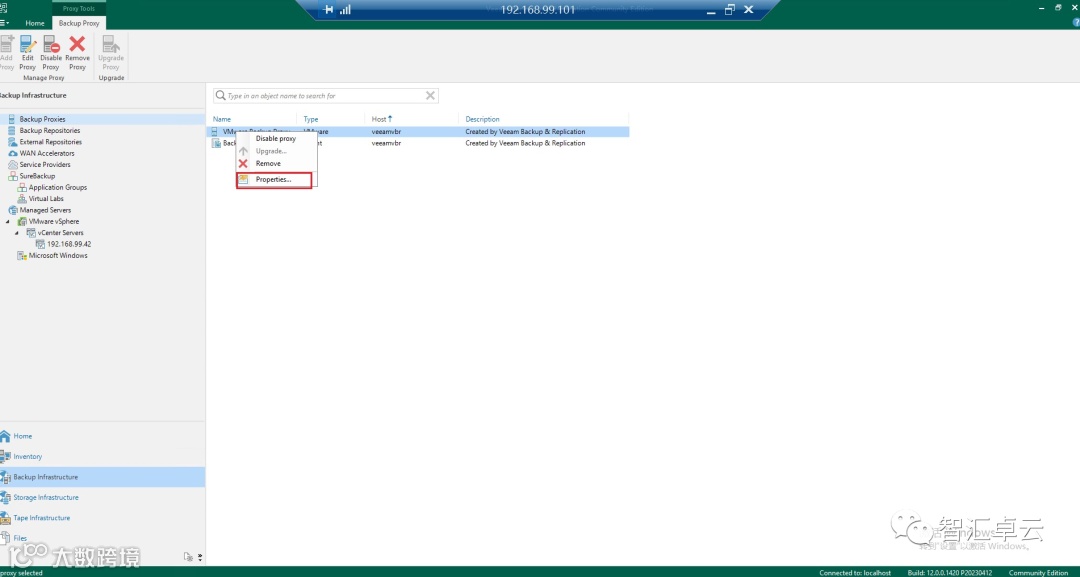Click the Home house icon in navigation
Screen dimensions: 1080x577
(6, 436)
